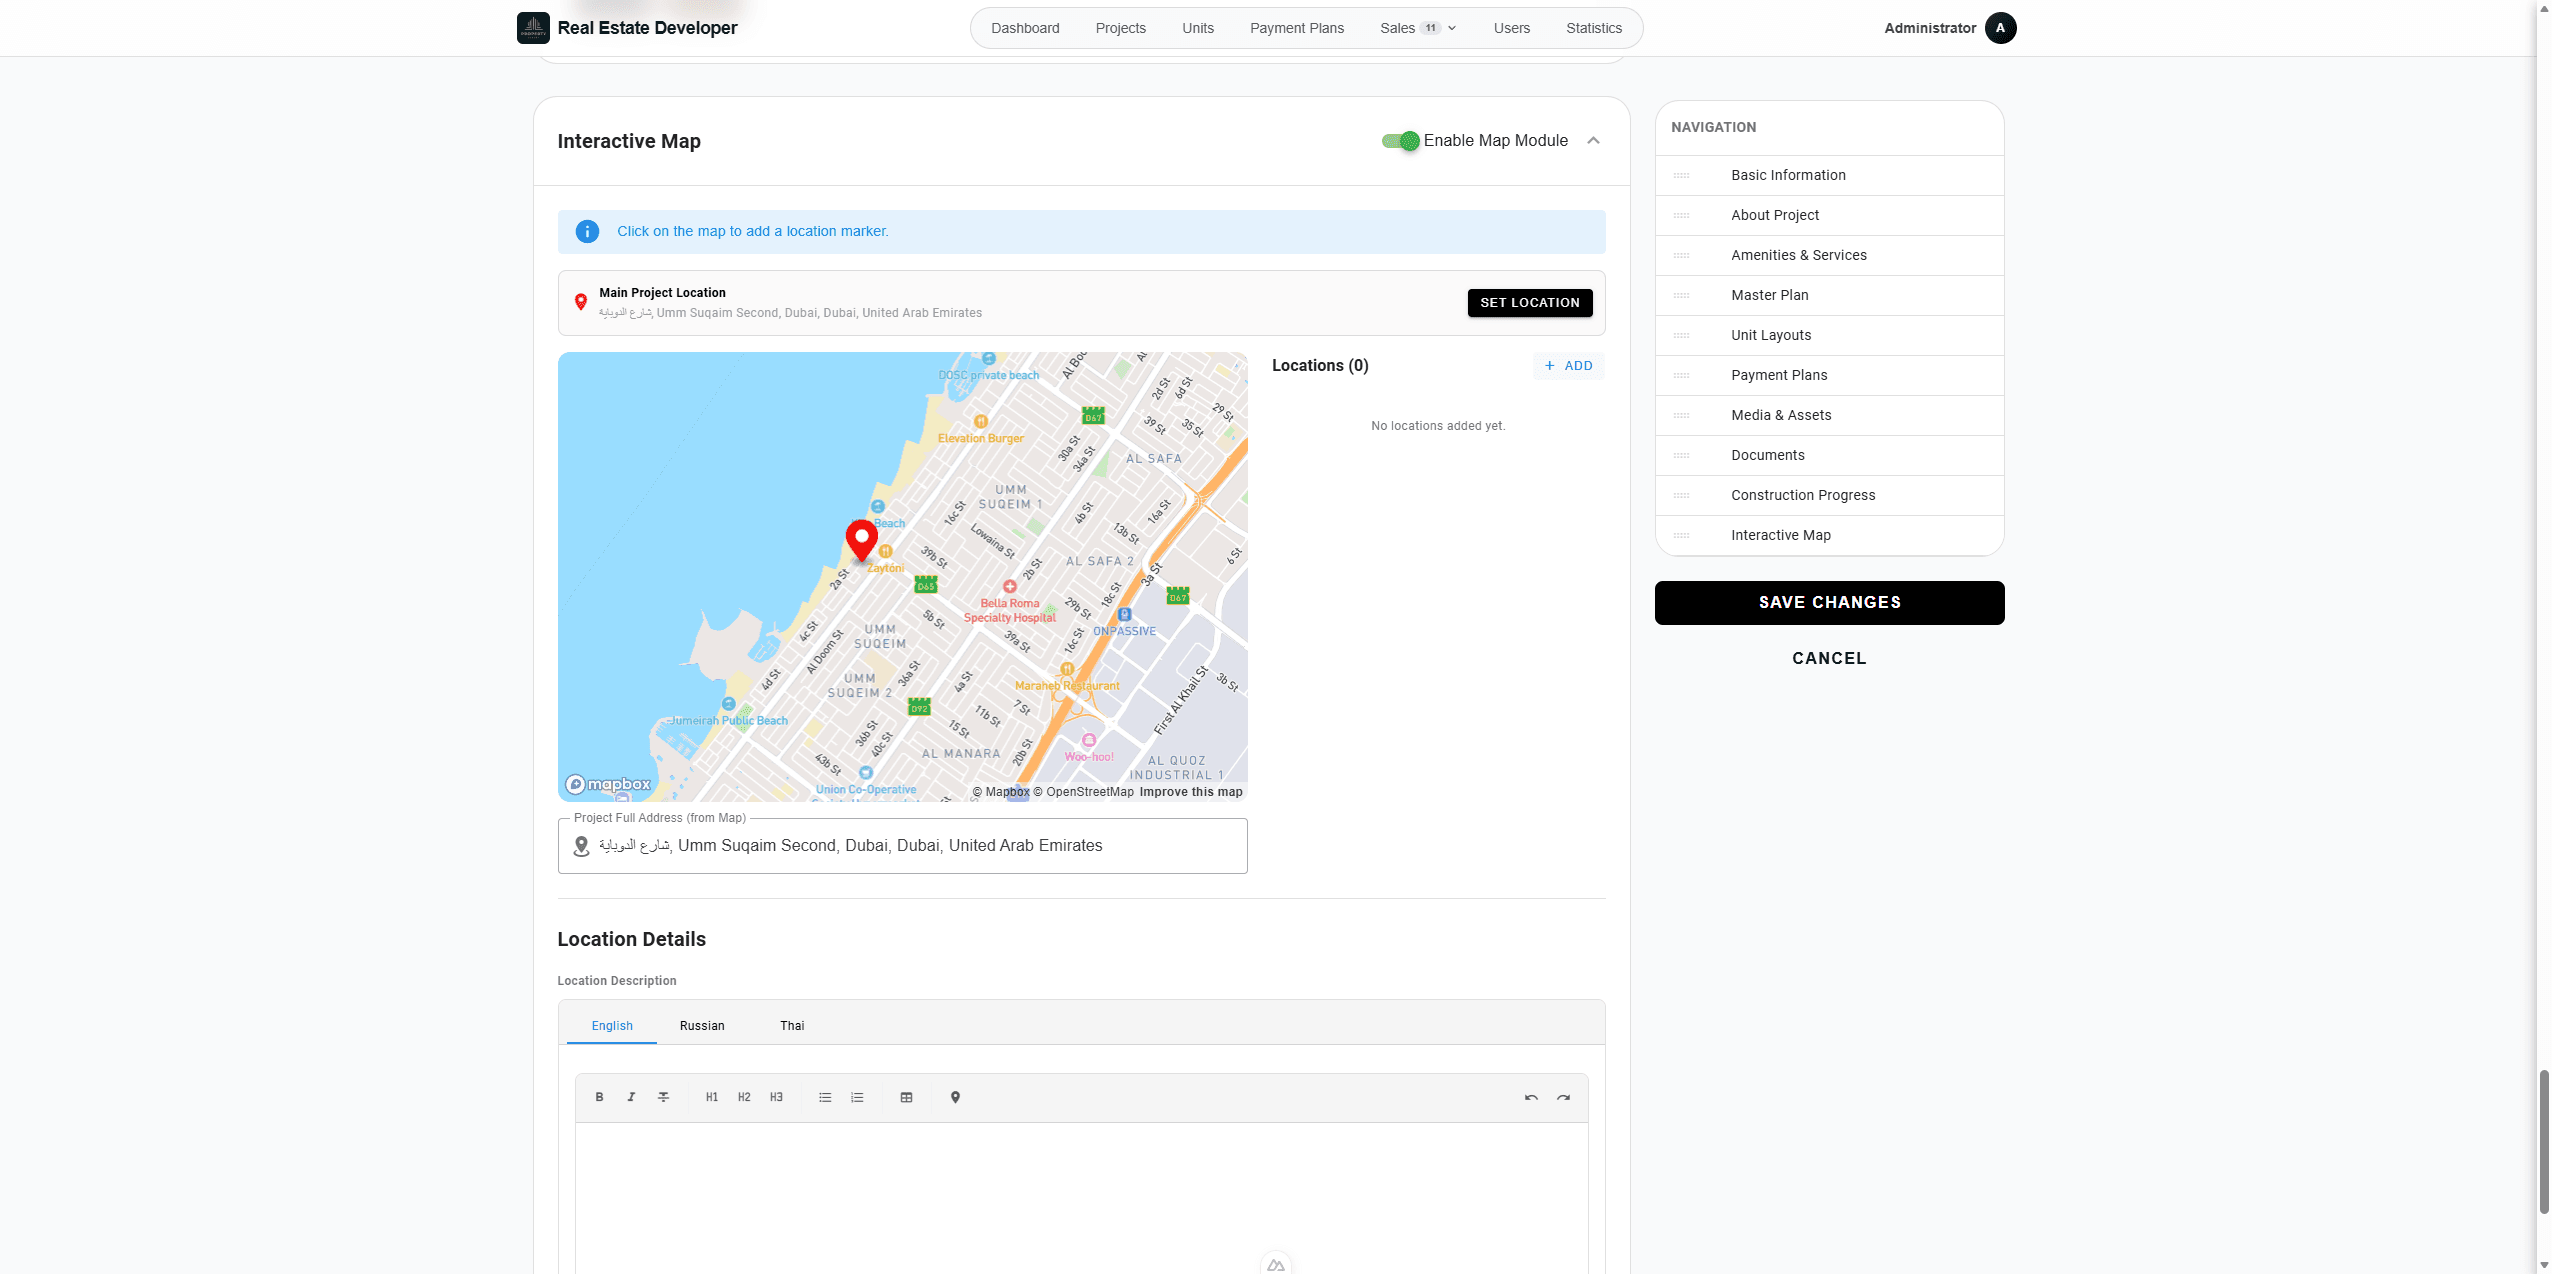Insert a table in the editor
Viewport: 2552px width, 1274px height.
[906, 1097]
